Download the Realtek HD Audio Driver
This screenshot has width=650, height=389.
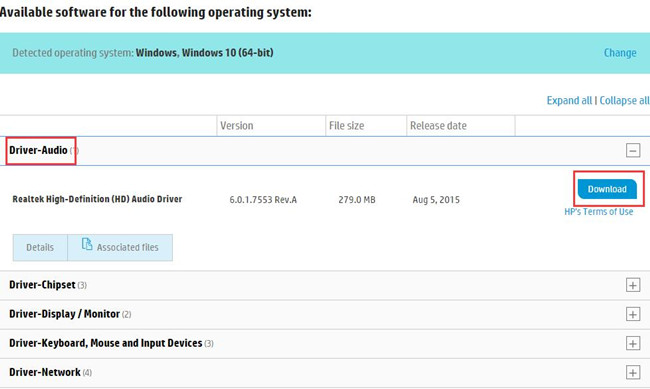point(607,189)
